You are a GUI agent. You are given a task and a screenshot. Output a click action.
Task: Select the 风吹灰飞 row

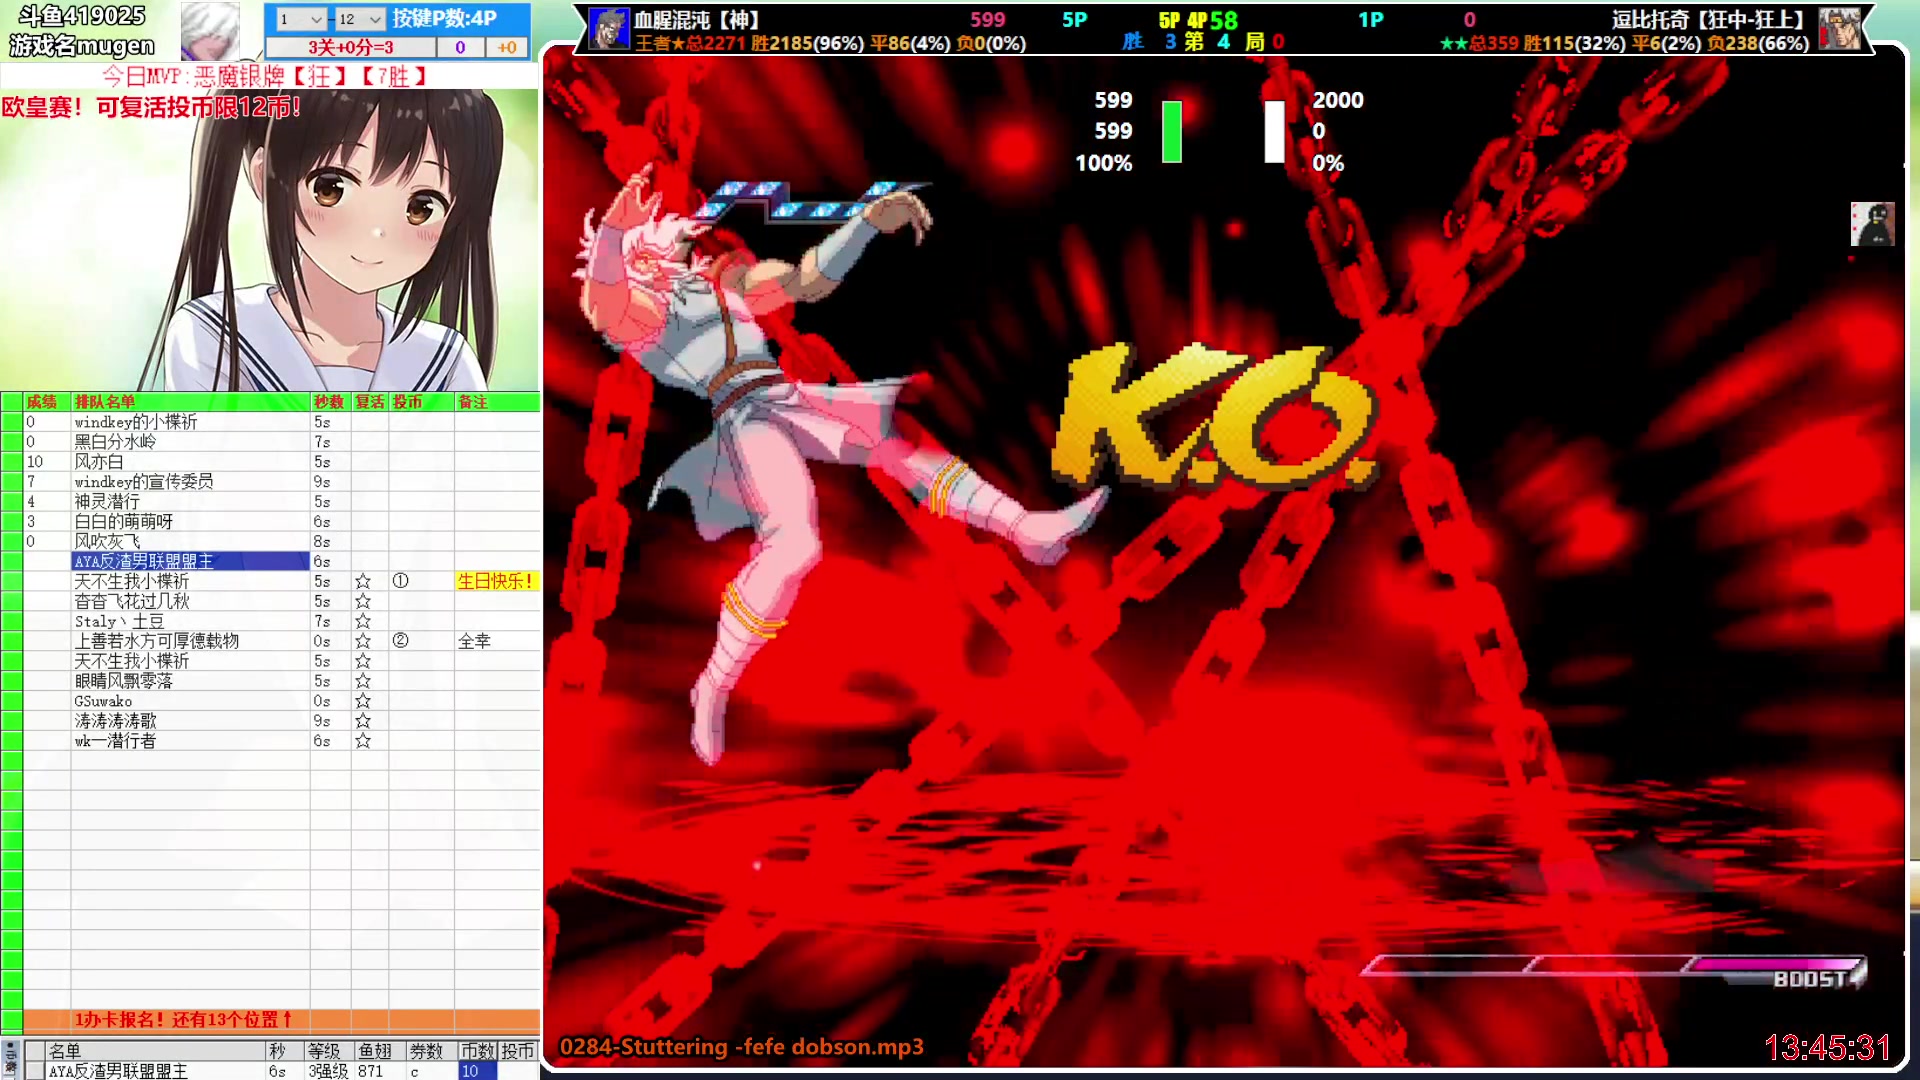click(x=270, y=542)
